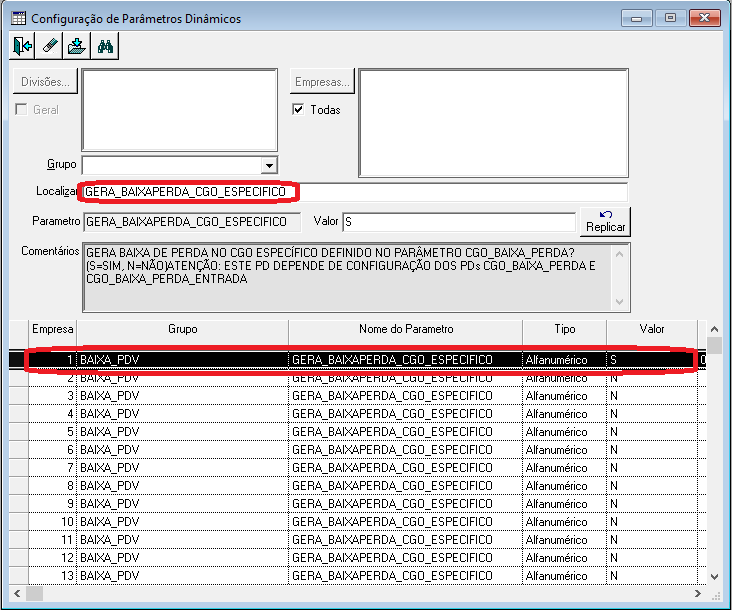Click Valor N cell in Empresa 11 row

click(652, 540)
